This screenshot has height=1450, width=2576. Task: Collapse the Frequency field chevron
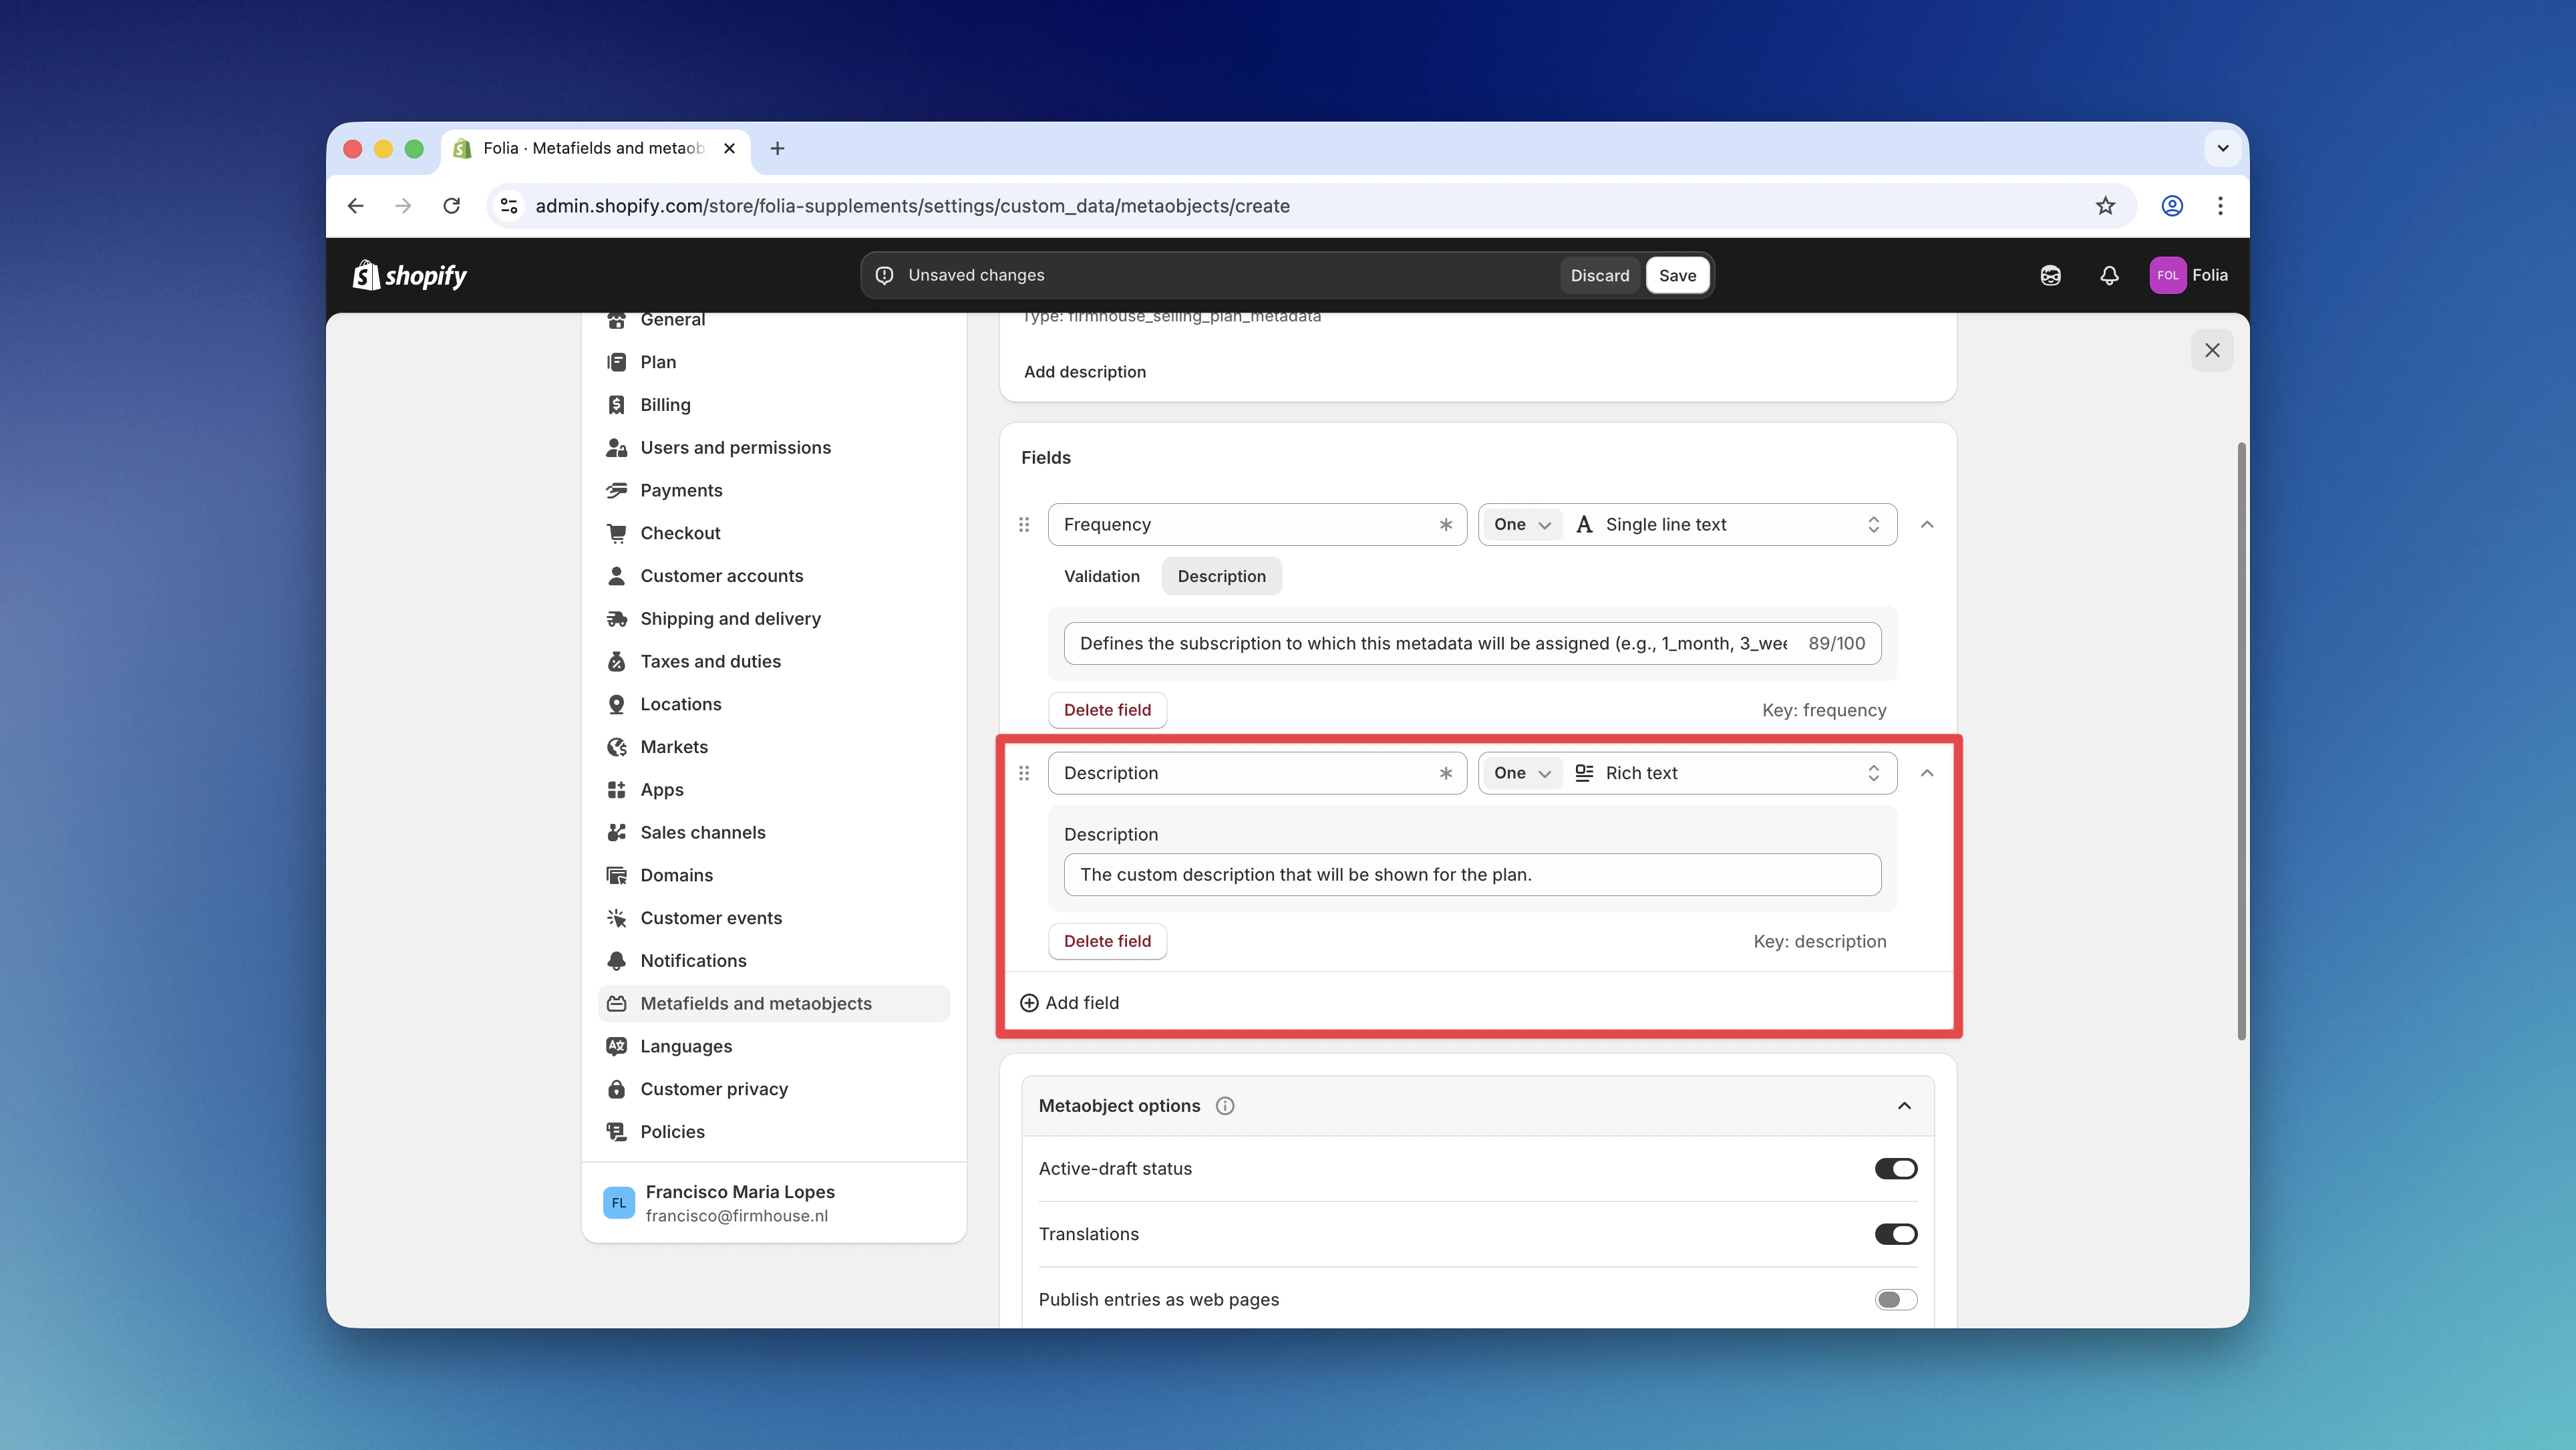click(1927, 524)
